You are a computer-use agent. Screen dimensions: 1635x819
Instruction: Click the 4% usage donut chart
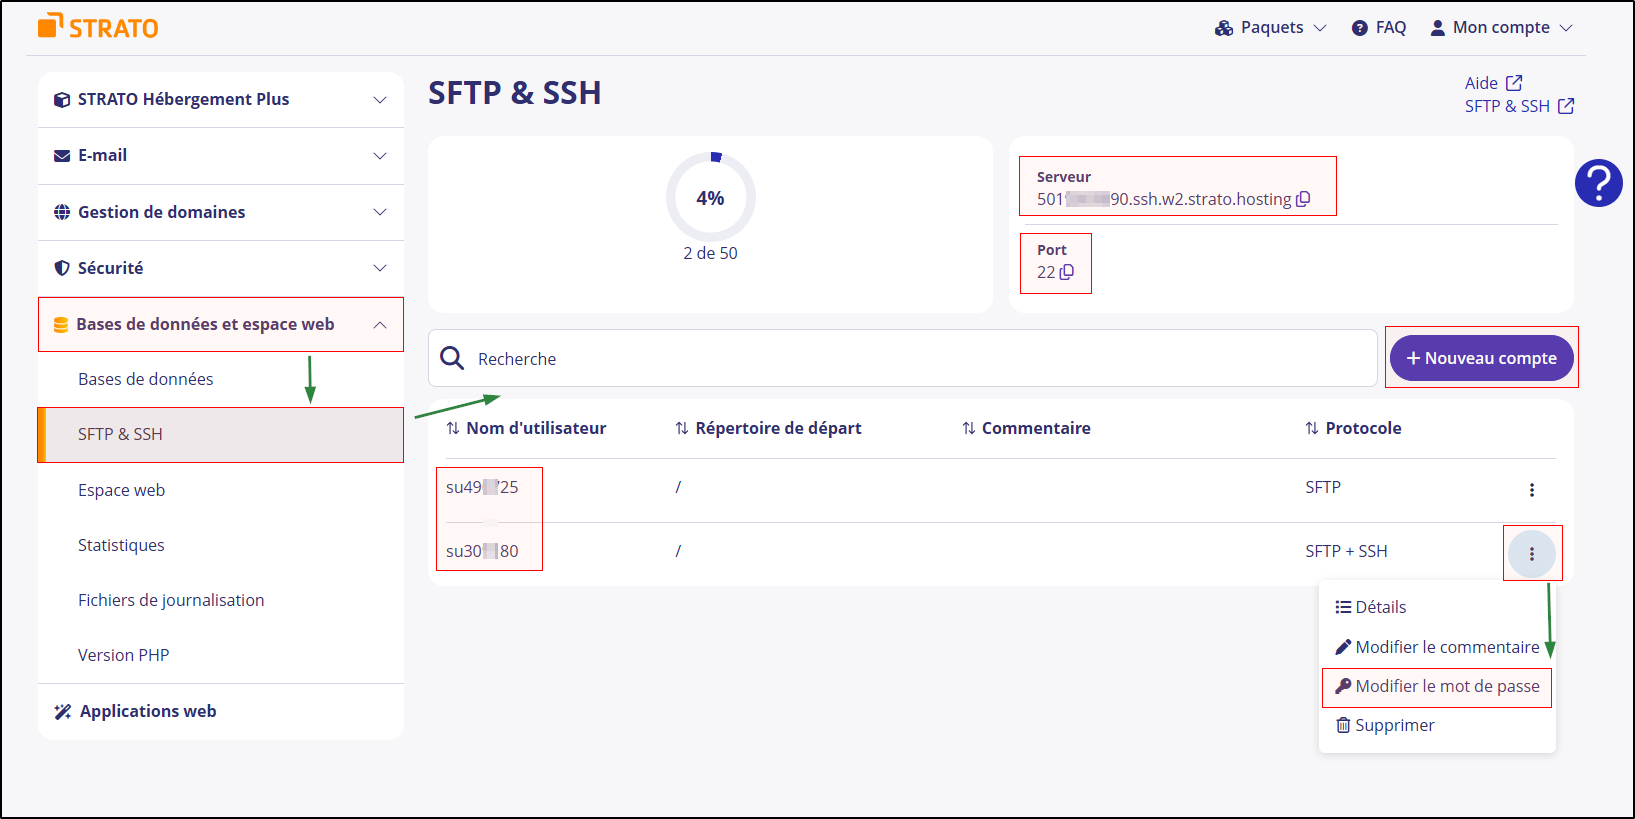point(710,198)
